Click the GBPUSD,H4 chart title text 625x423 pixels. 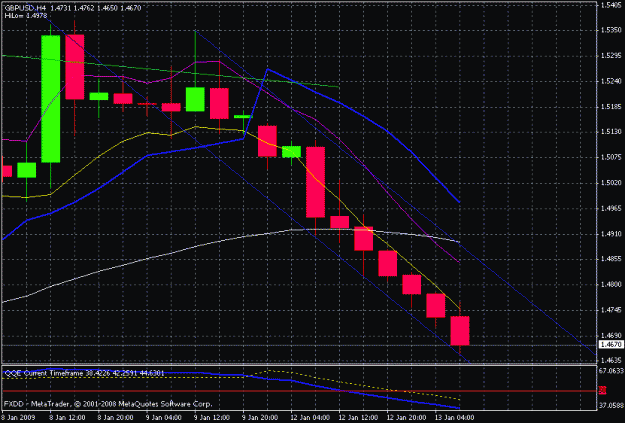pyautogui.click(x=25, y=8)
